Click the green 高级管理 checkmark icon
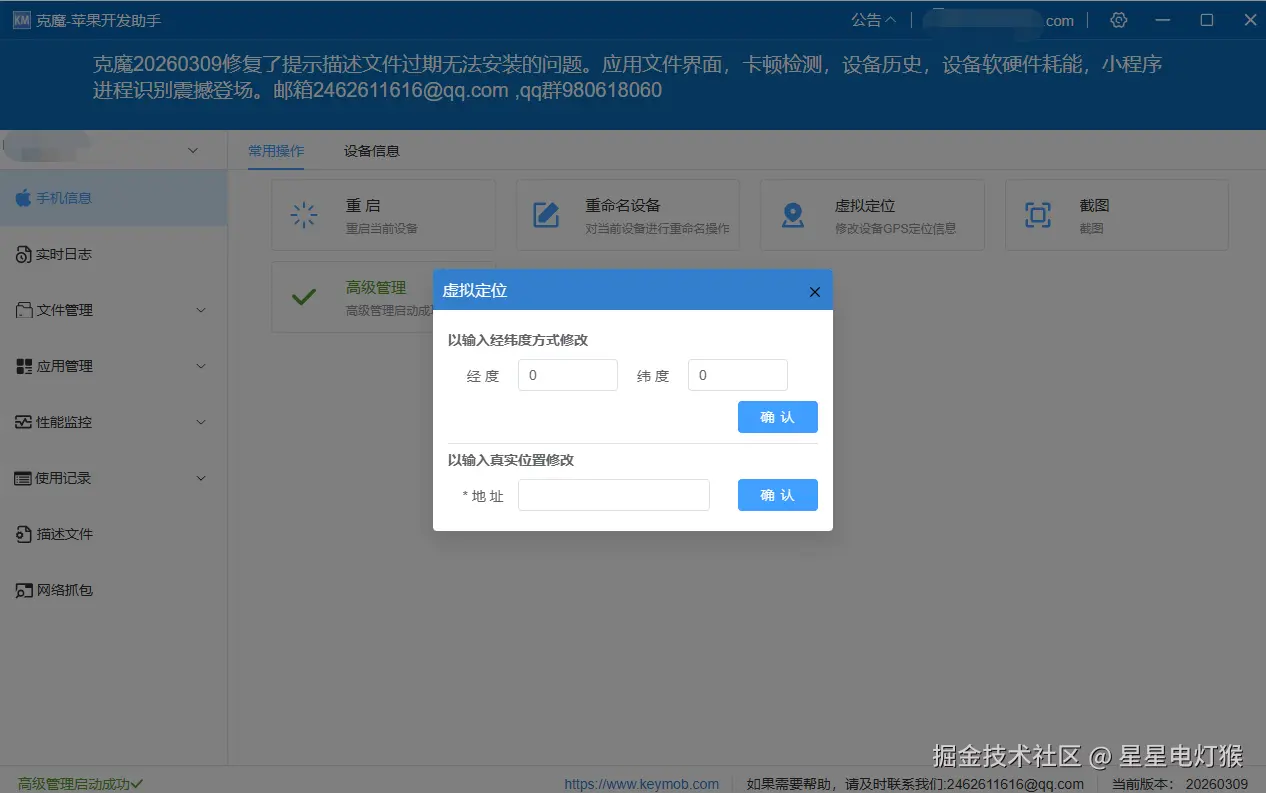 (x=303, y=296)
